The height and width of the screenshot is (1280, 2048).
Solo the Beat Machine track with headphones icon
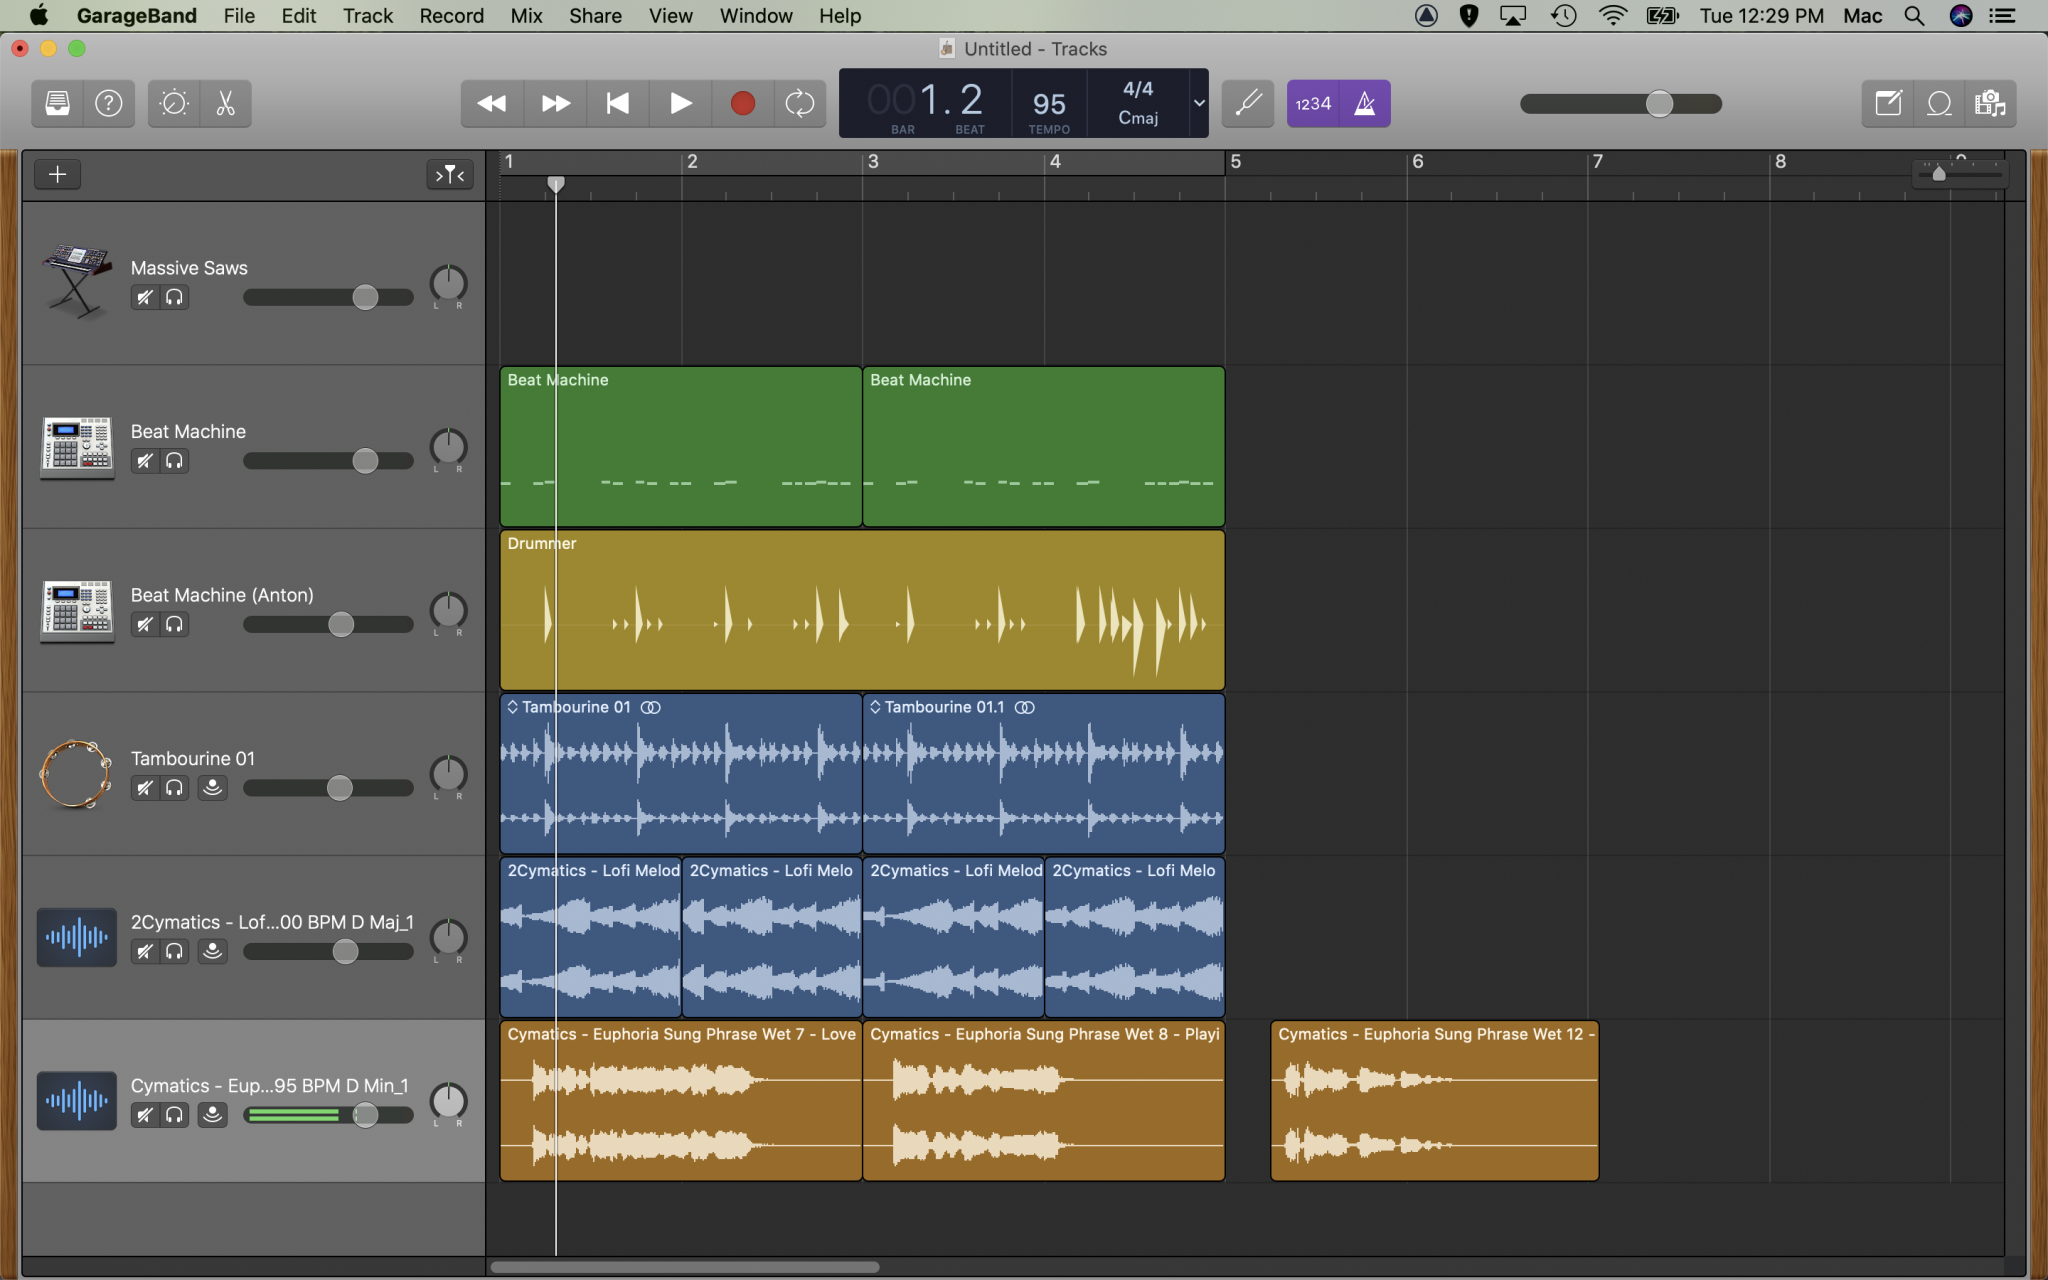(x=175, y=461)
